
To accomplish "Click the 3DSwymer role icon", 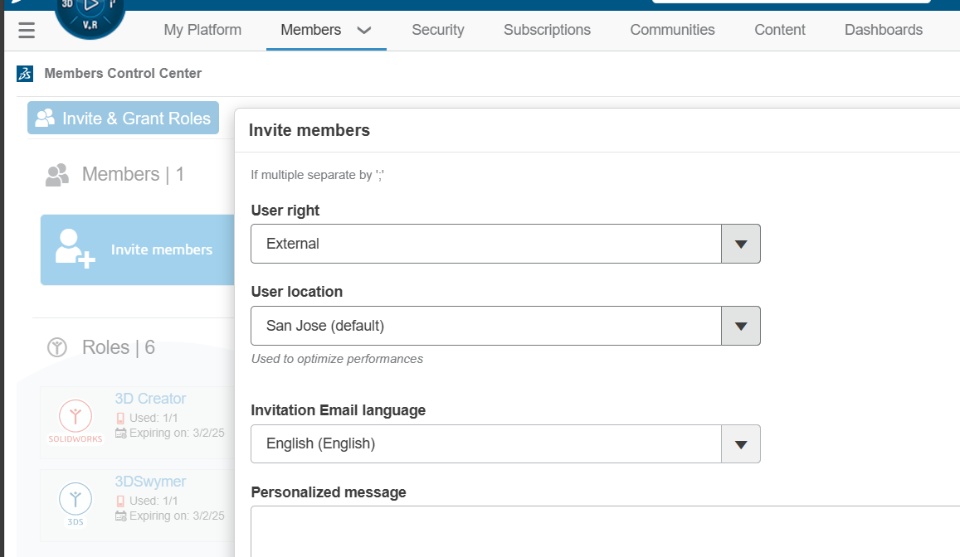I will pos(76,499).
